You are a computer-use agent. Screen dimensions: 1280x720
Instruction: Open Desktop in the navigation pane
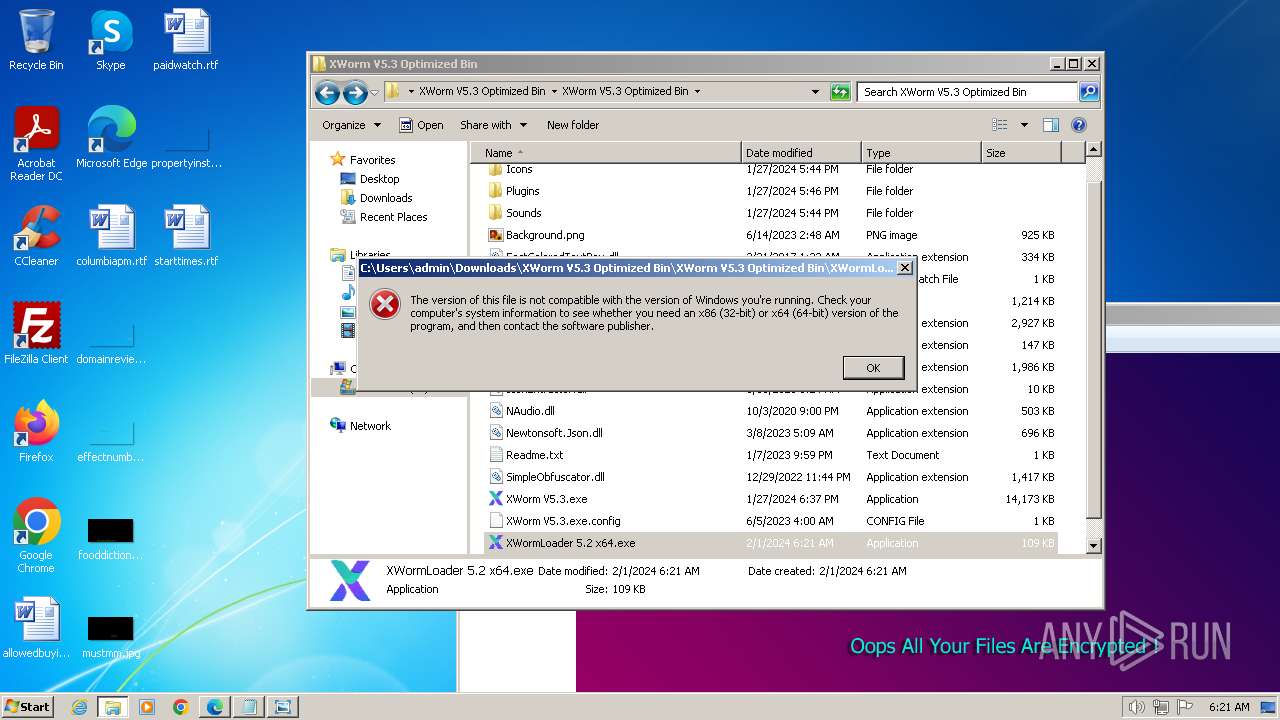(369, 179)
